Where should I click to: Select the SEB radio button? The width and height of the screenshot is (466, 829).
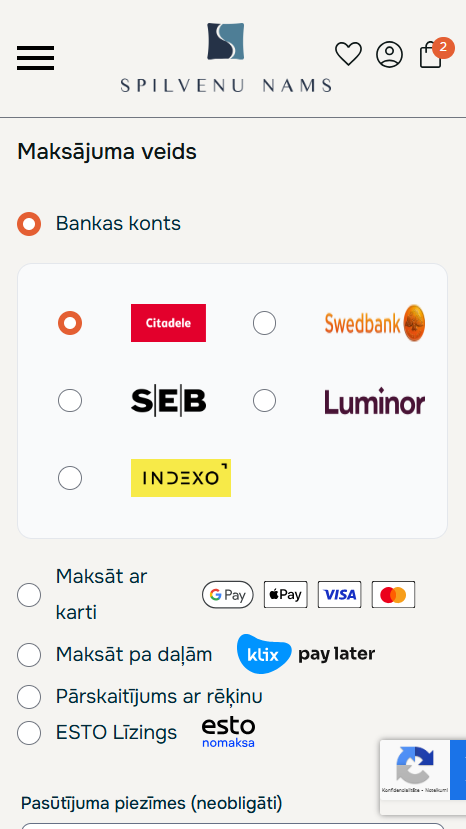(70, 401)
